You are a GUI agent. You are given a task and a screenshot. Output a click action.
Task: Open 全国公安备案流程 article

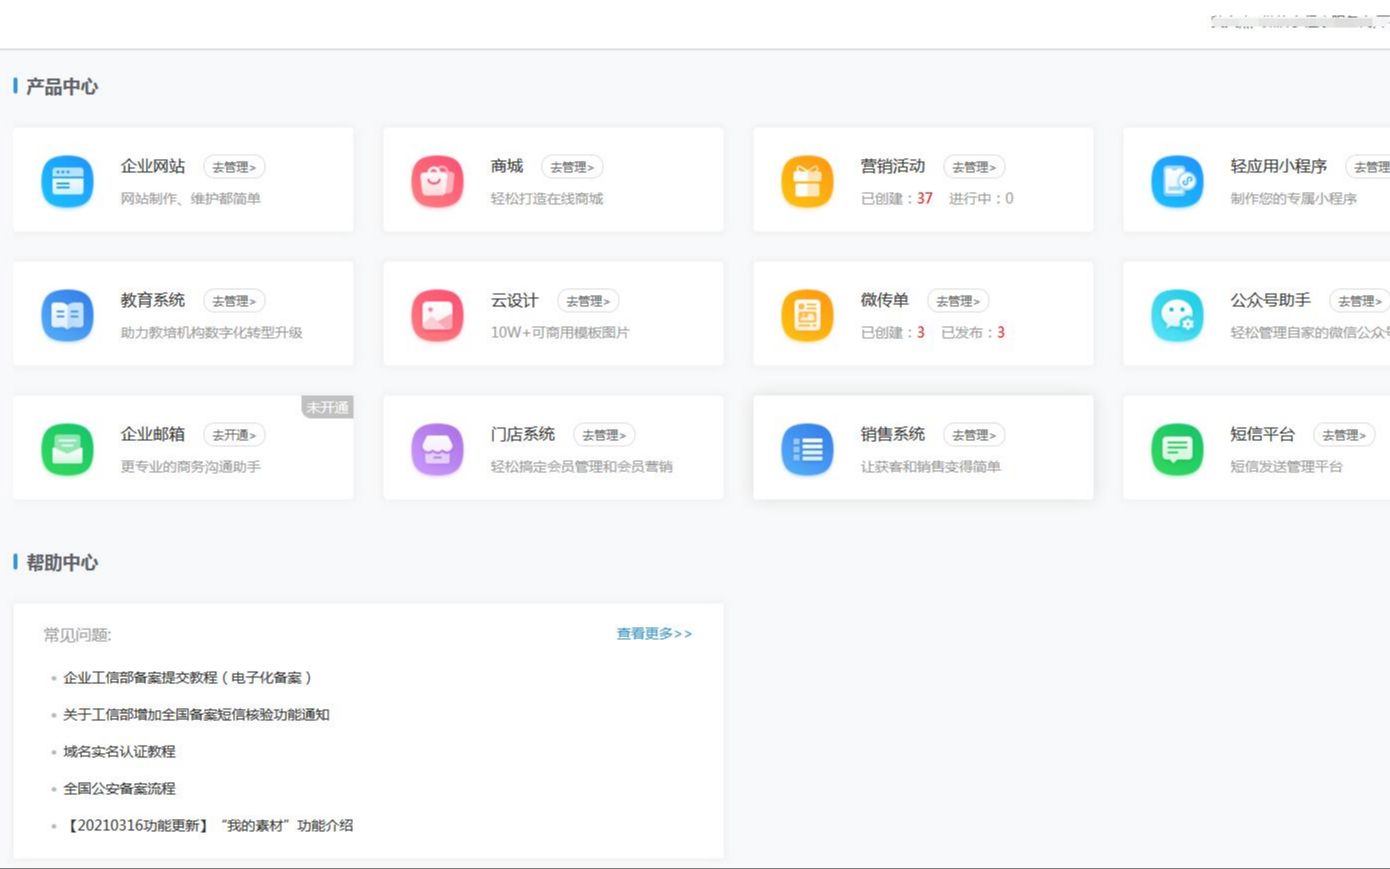[x=119, y=789]
